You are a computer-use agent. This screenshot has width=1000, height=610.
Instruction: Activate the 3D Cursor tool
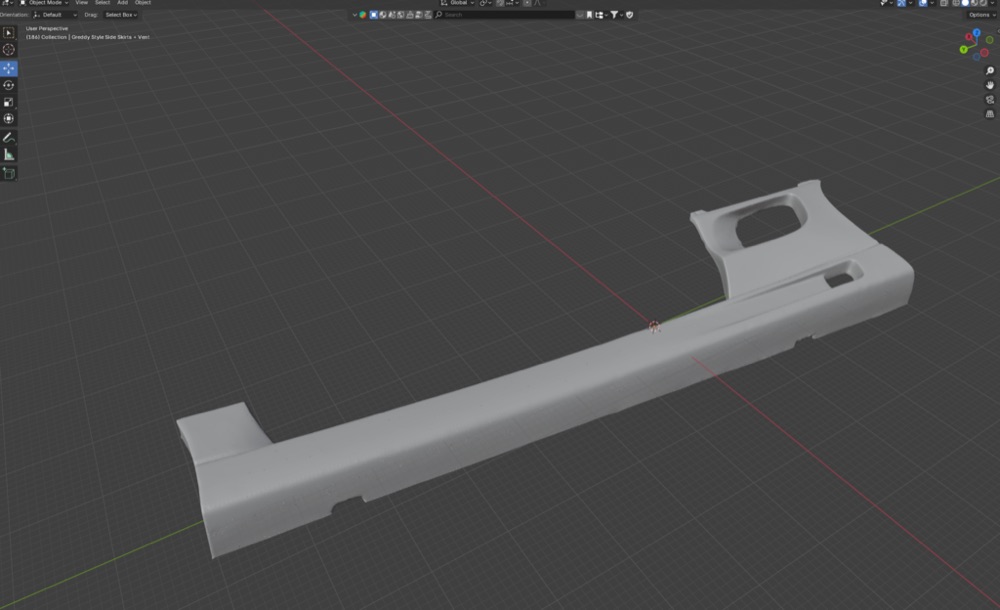pyautogui.click(x=8, y=49)
